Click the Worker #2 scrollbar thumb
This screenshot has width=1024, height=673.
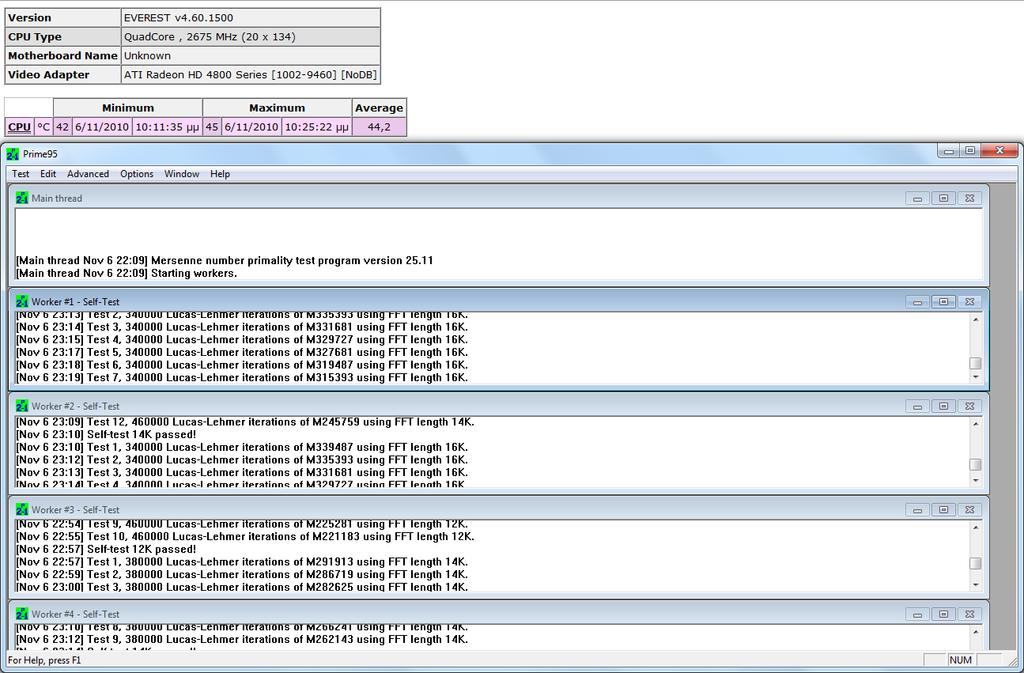(976, 464)
